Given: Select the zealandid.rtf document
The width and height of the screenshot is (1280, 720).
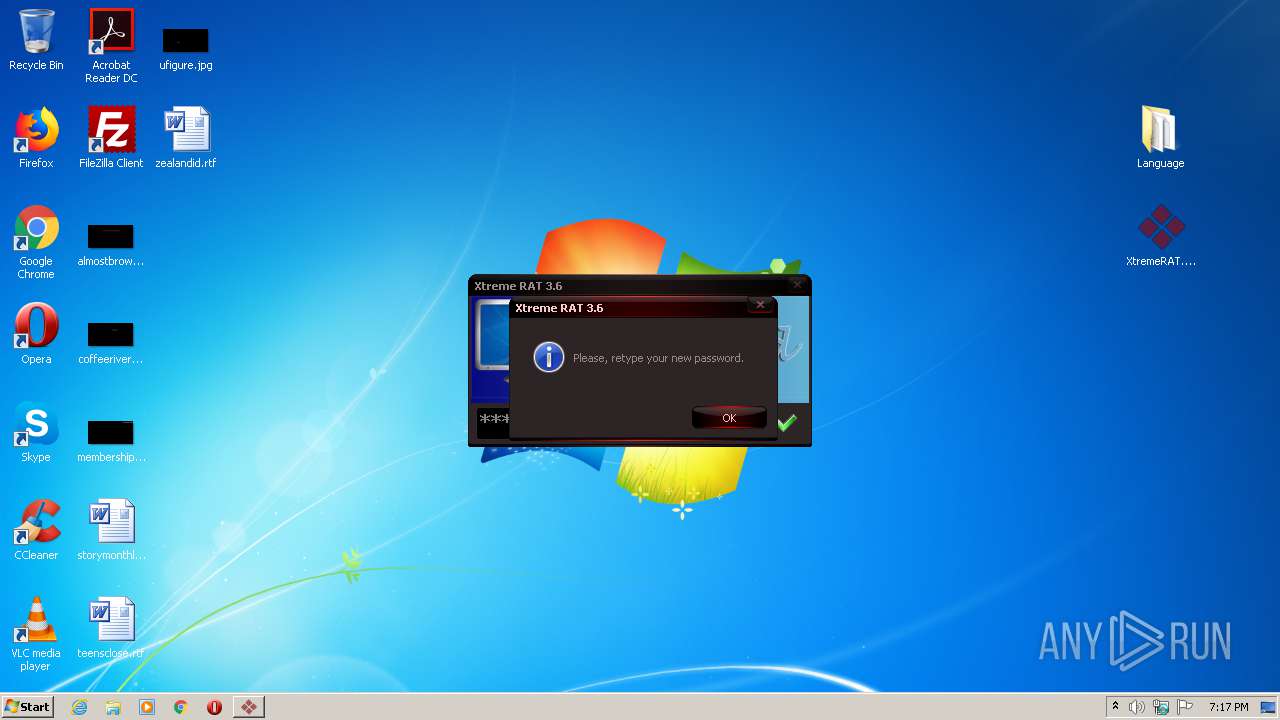Looking at the screenshot, I should [x=186, y=138].
